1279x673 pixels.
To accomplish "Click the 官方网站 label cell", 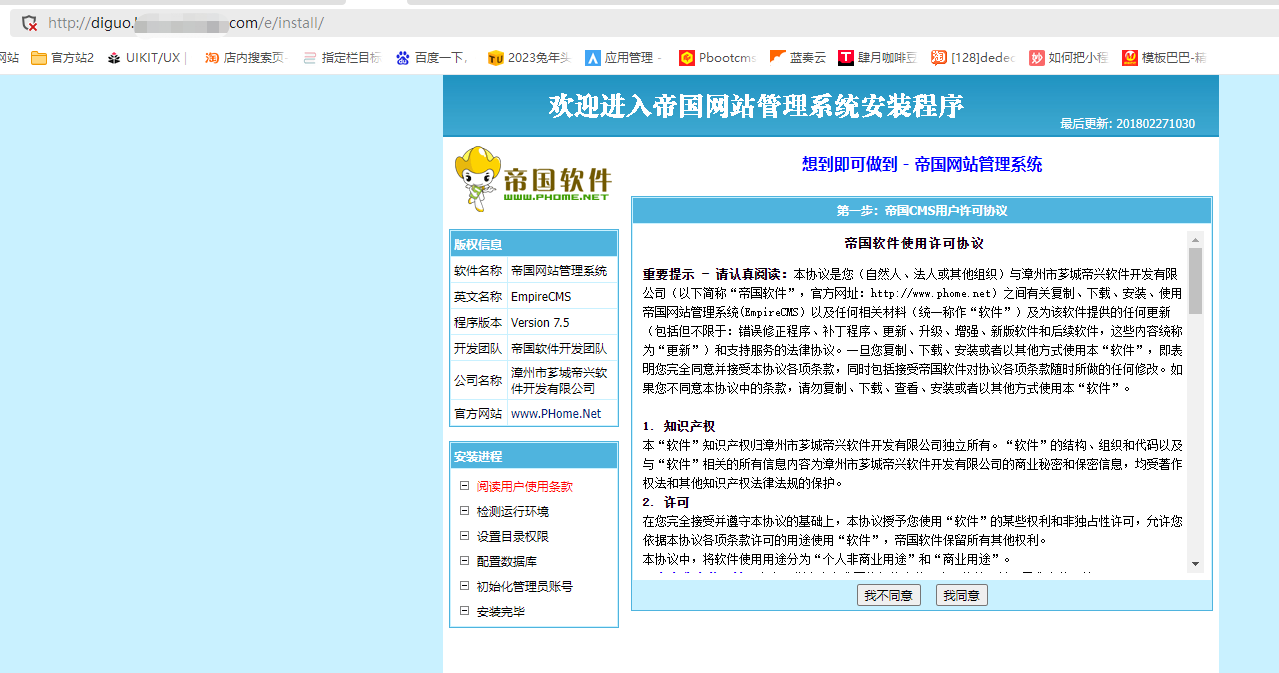I will pos(478,413).
